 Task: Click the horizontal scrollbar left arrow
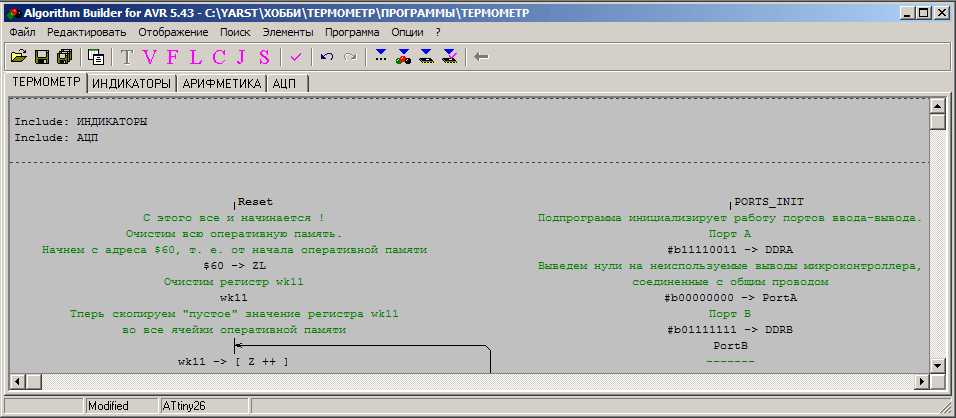(18, 381)
